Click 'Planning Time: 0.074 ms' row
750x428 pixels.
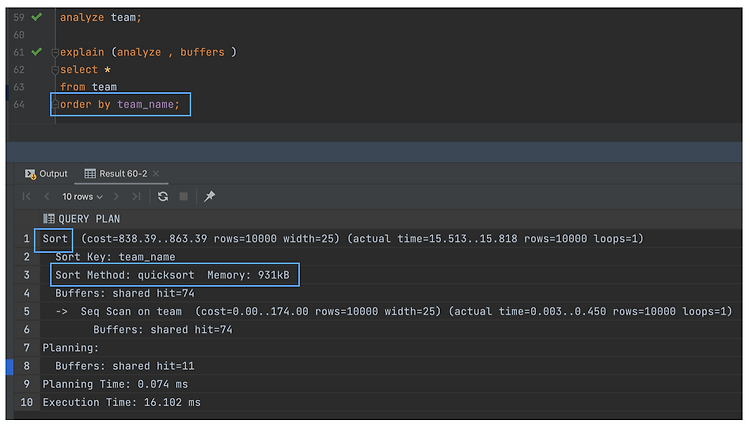pyautogui.click(x=115, y=384)
